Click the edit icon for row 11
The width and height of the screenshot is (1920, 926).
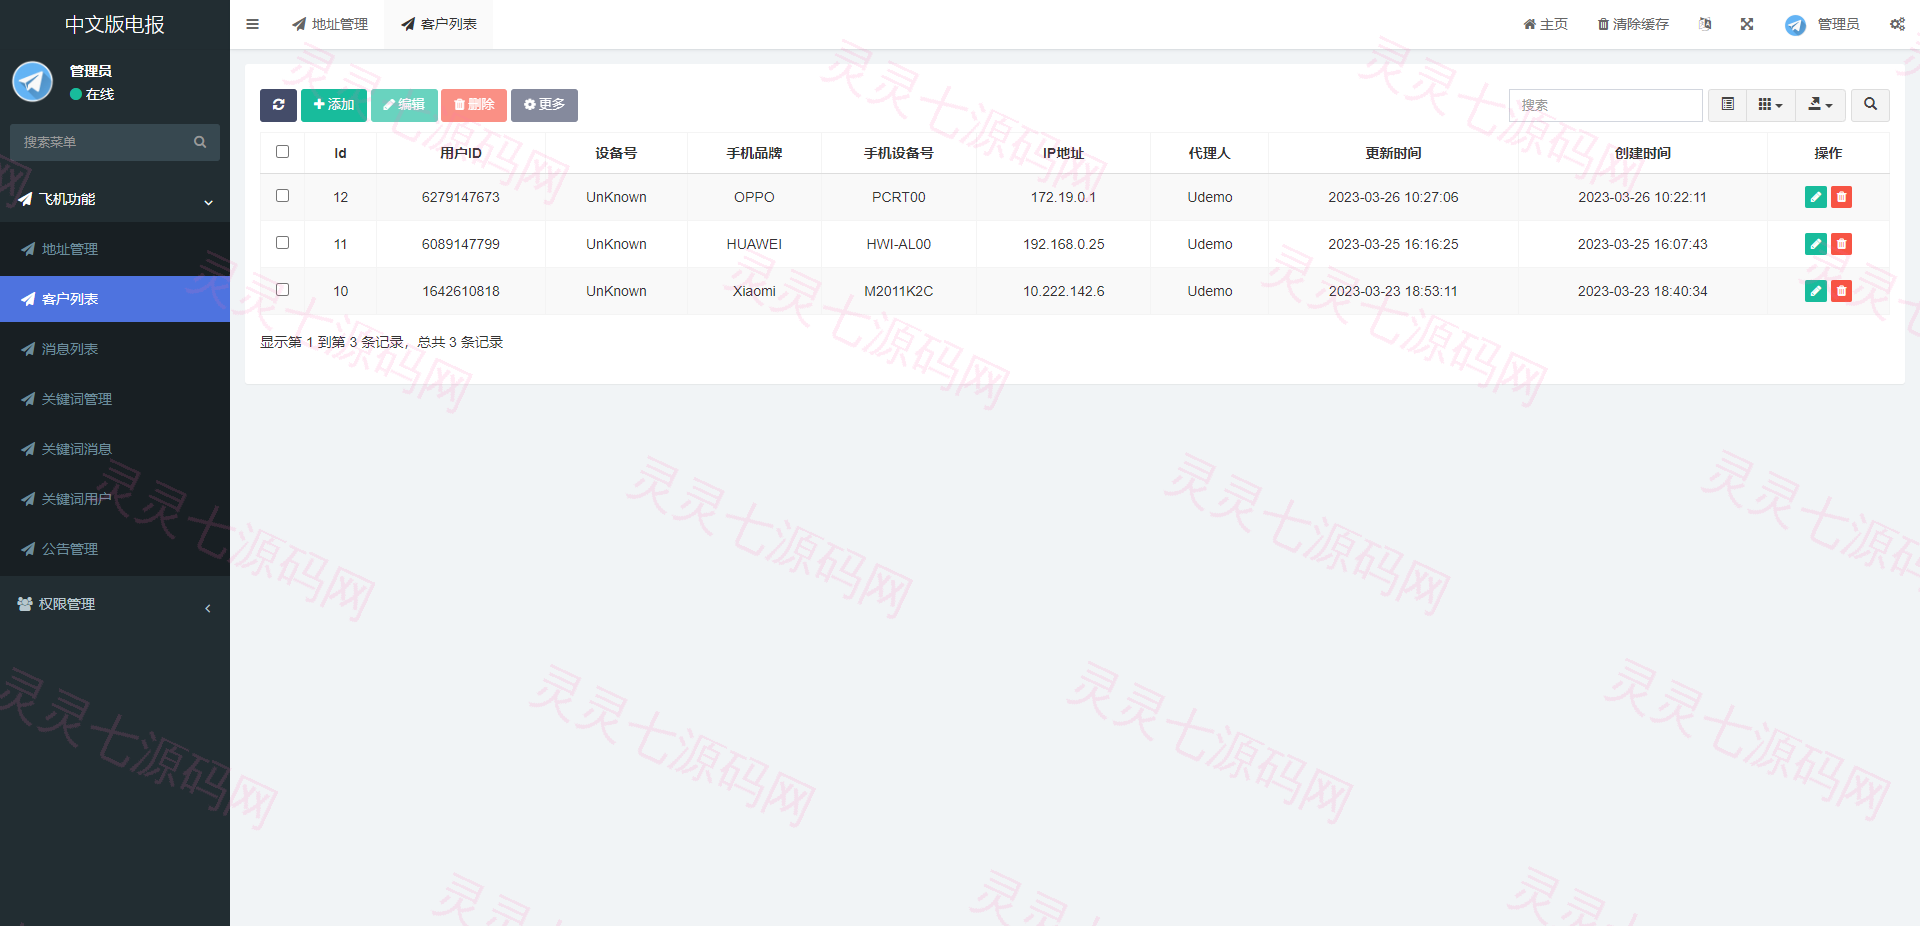pos(1816,244)
